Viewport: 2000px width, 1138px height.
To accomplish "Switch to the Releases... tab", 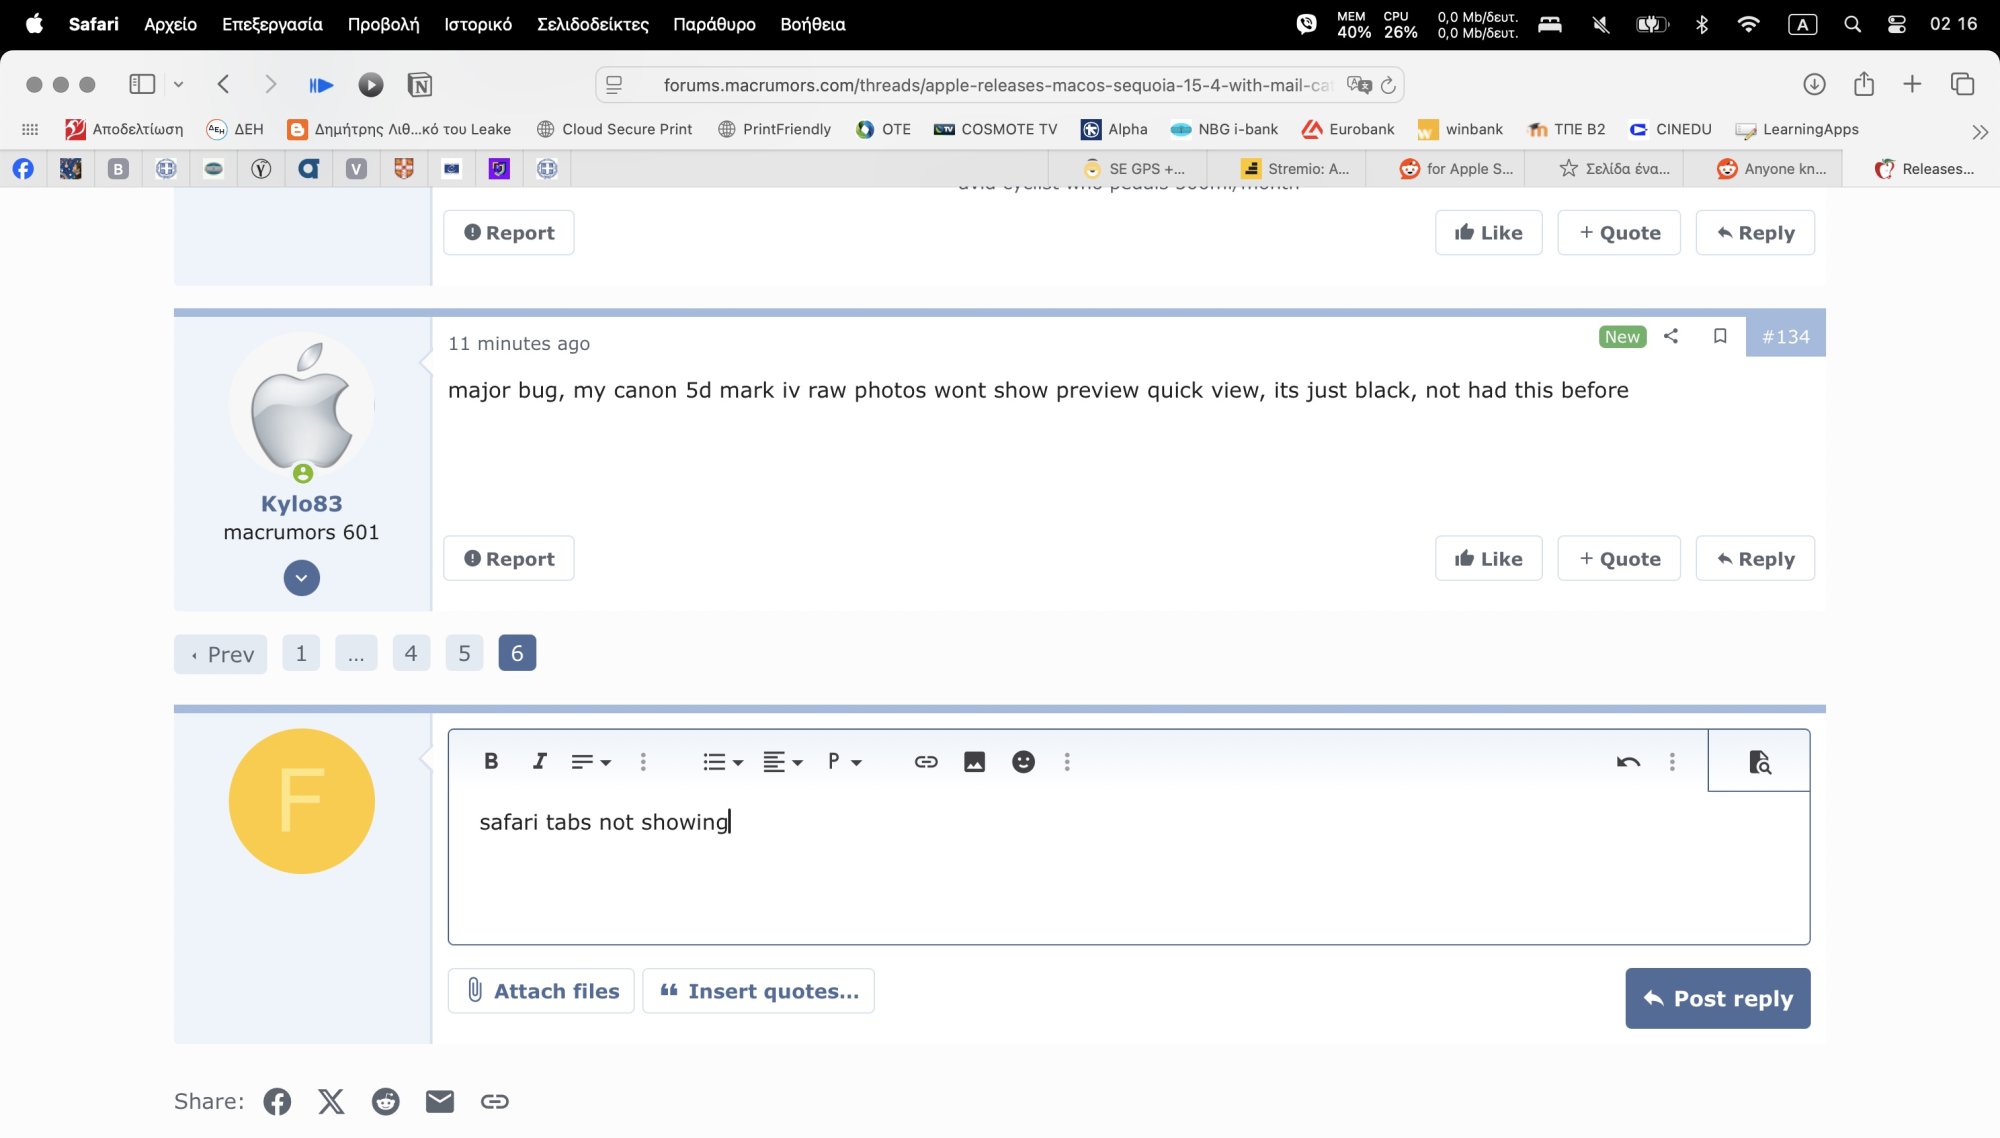I will 1925,169.
